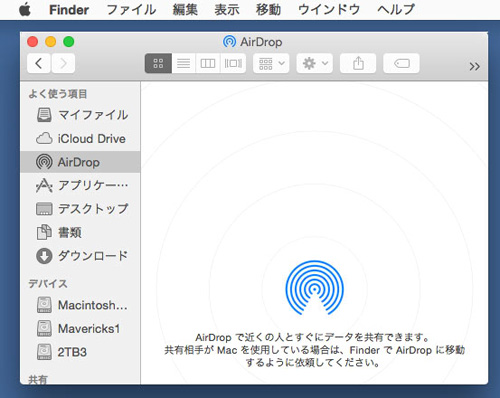Open the 移動 menu

[268, 10]
